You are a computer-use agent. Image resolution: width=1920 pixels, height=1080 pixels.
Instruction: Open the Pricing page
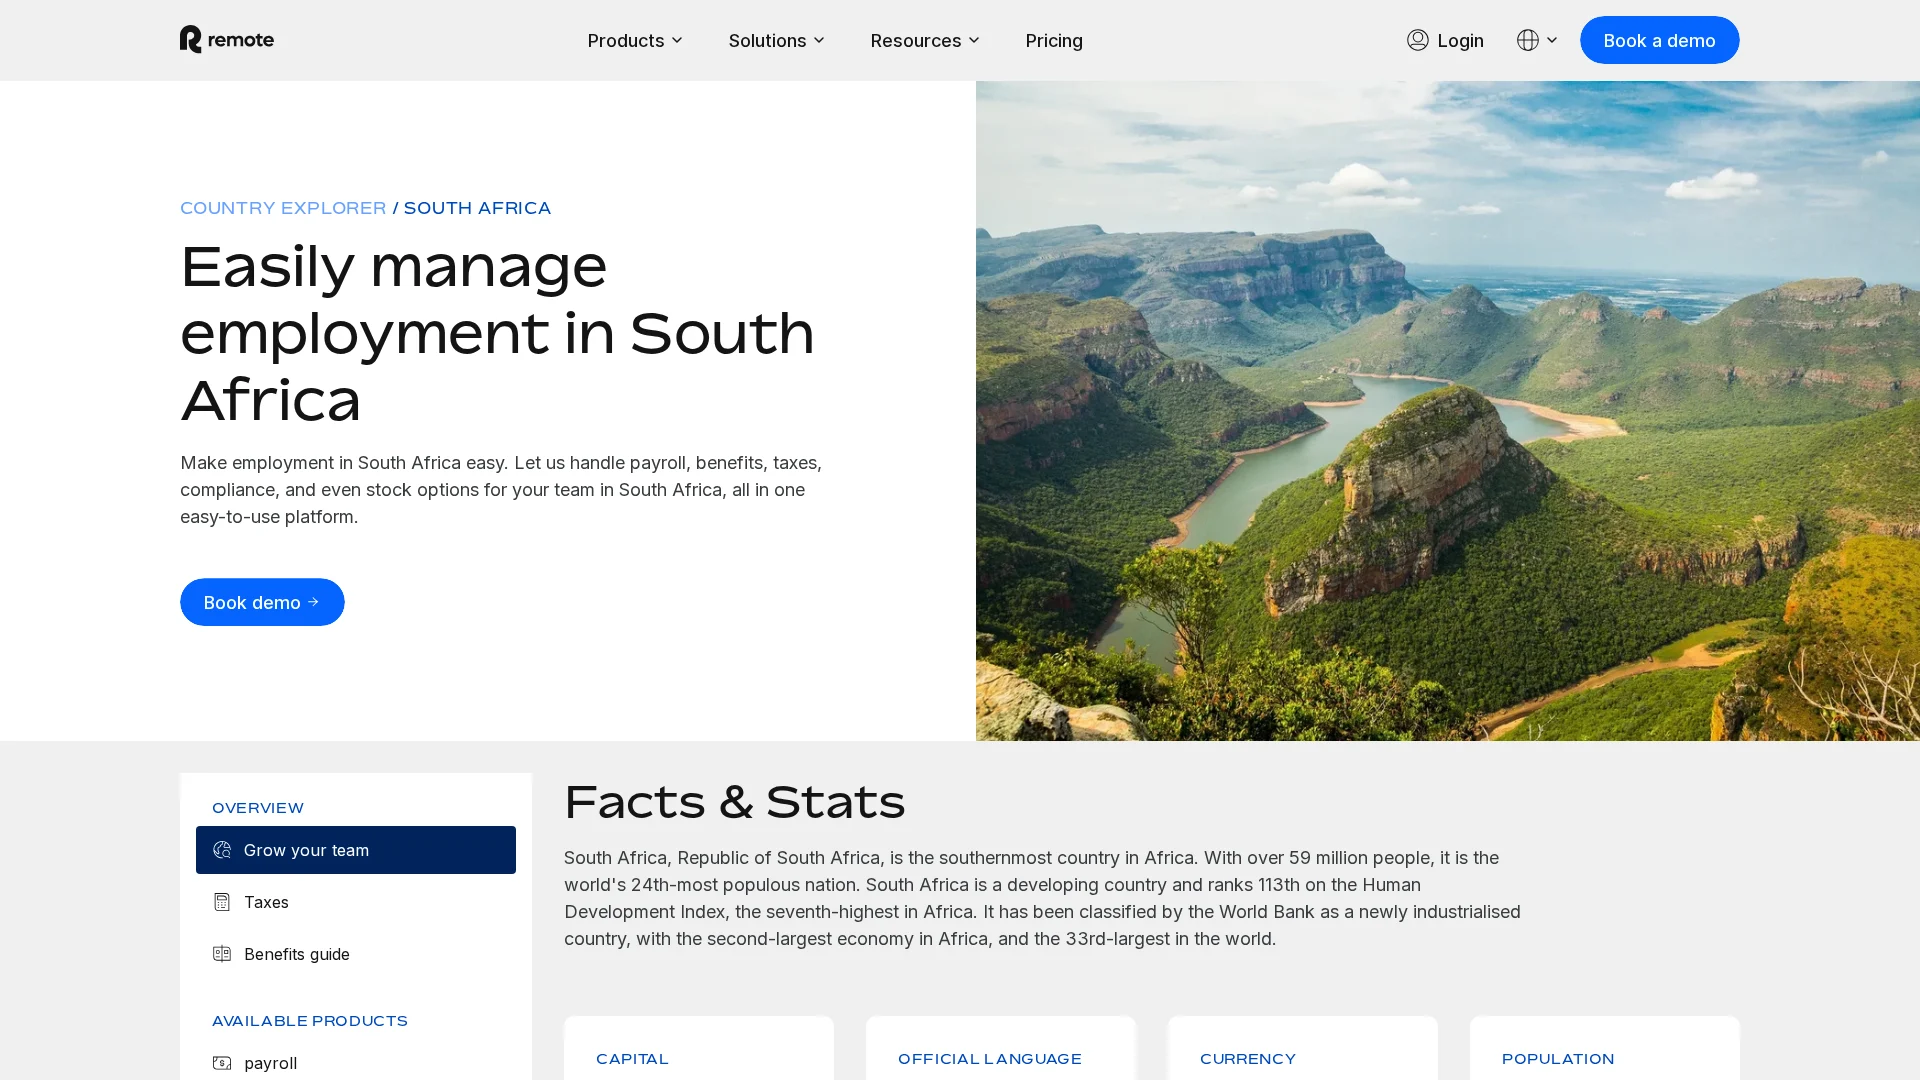(1054, 40)
